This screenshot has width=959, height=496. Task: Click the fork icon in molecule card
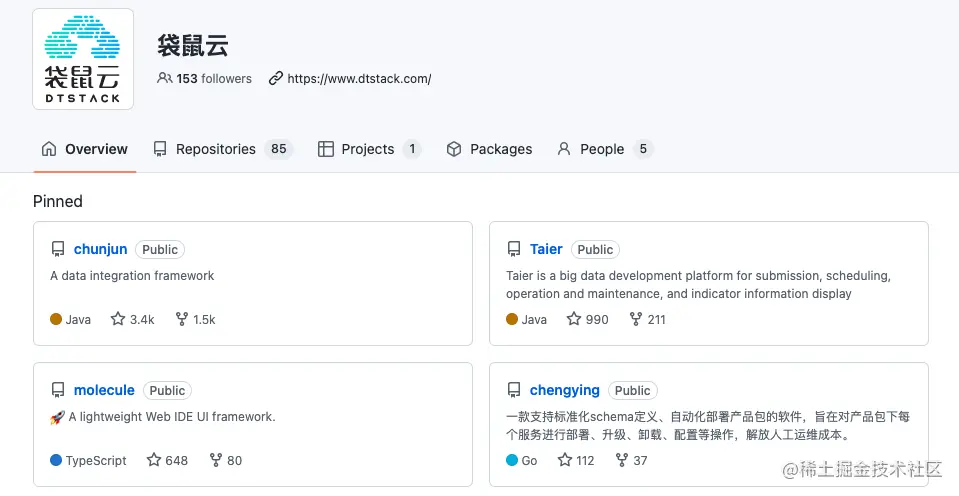point(216,460)
